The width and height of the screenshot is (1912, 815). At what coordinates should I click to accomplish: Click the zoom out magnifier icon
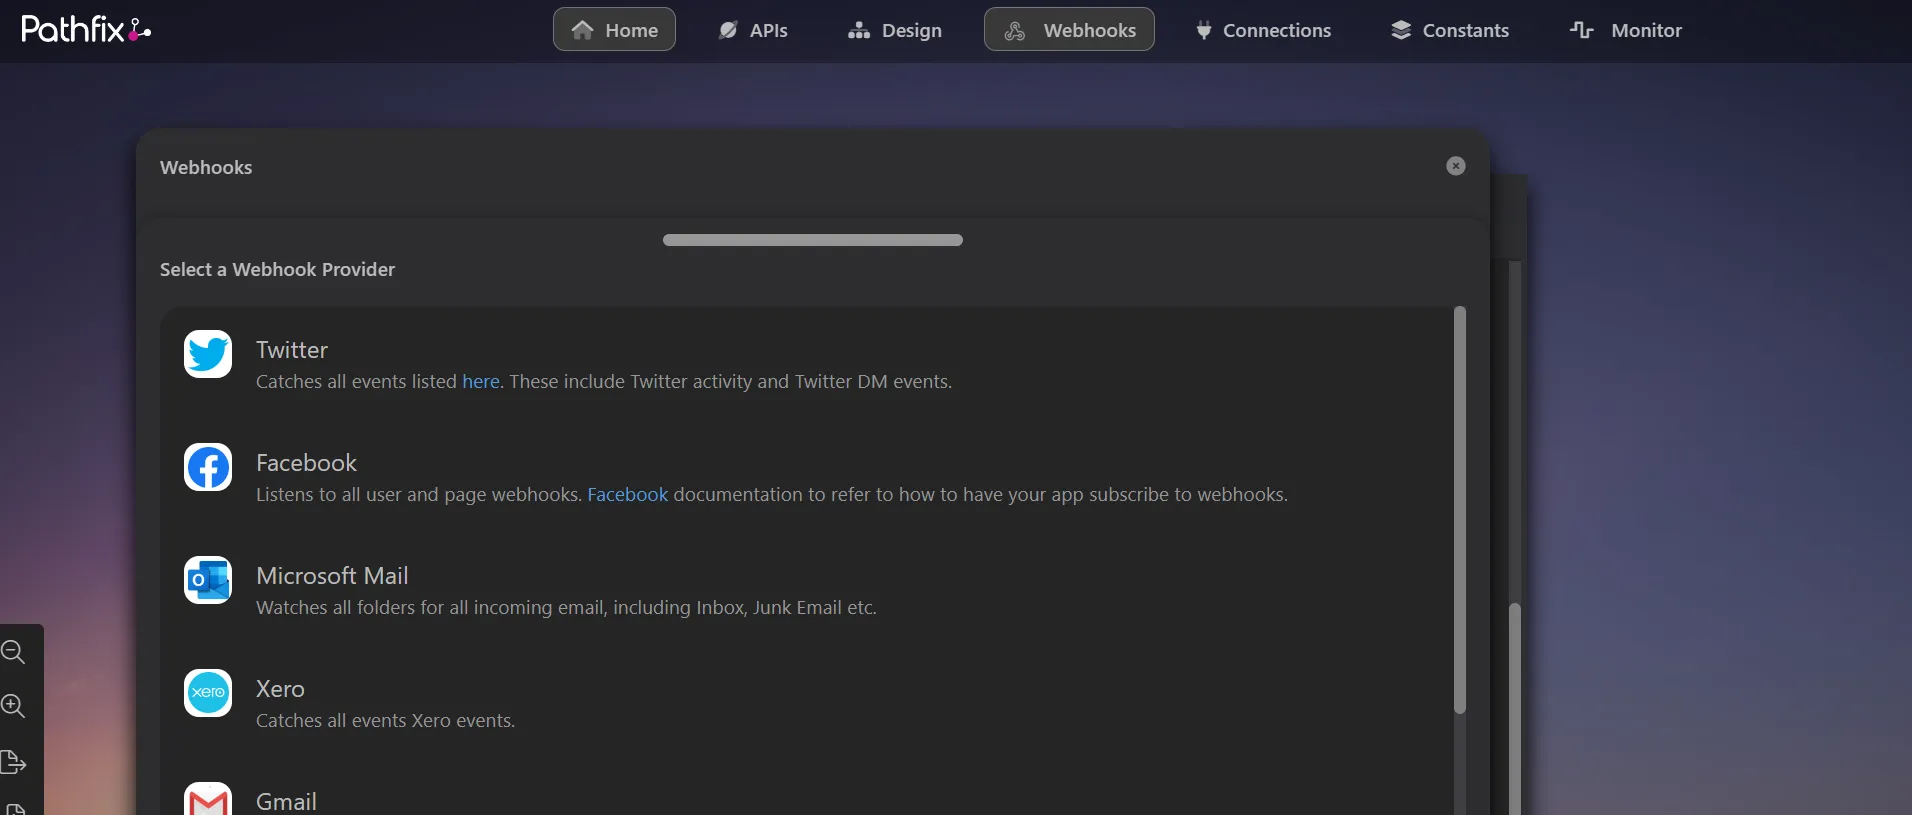[13, 652]
